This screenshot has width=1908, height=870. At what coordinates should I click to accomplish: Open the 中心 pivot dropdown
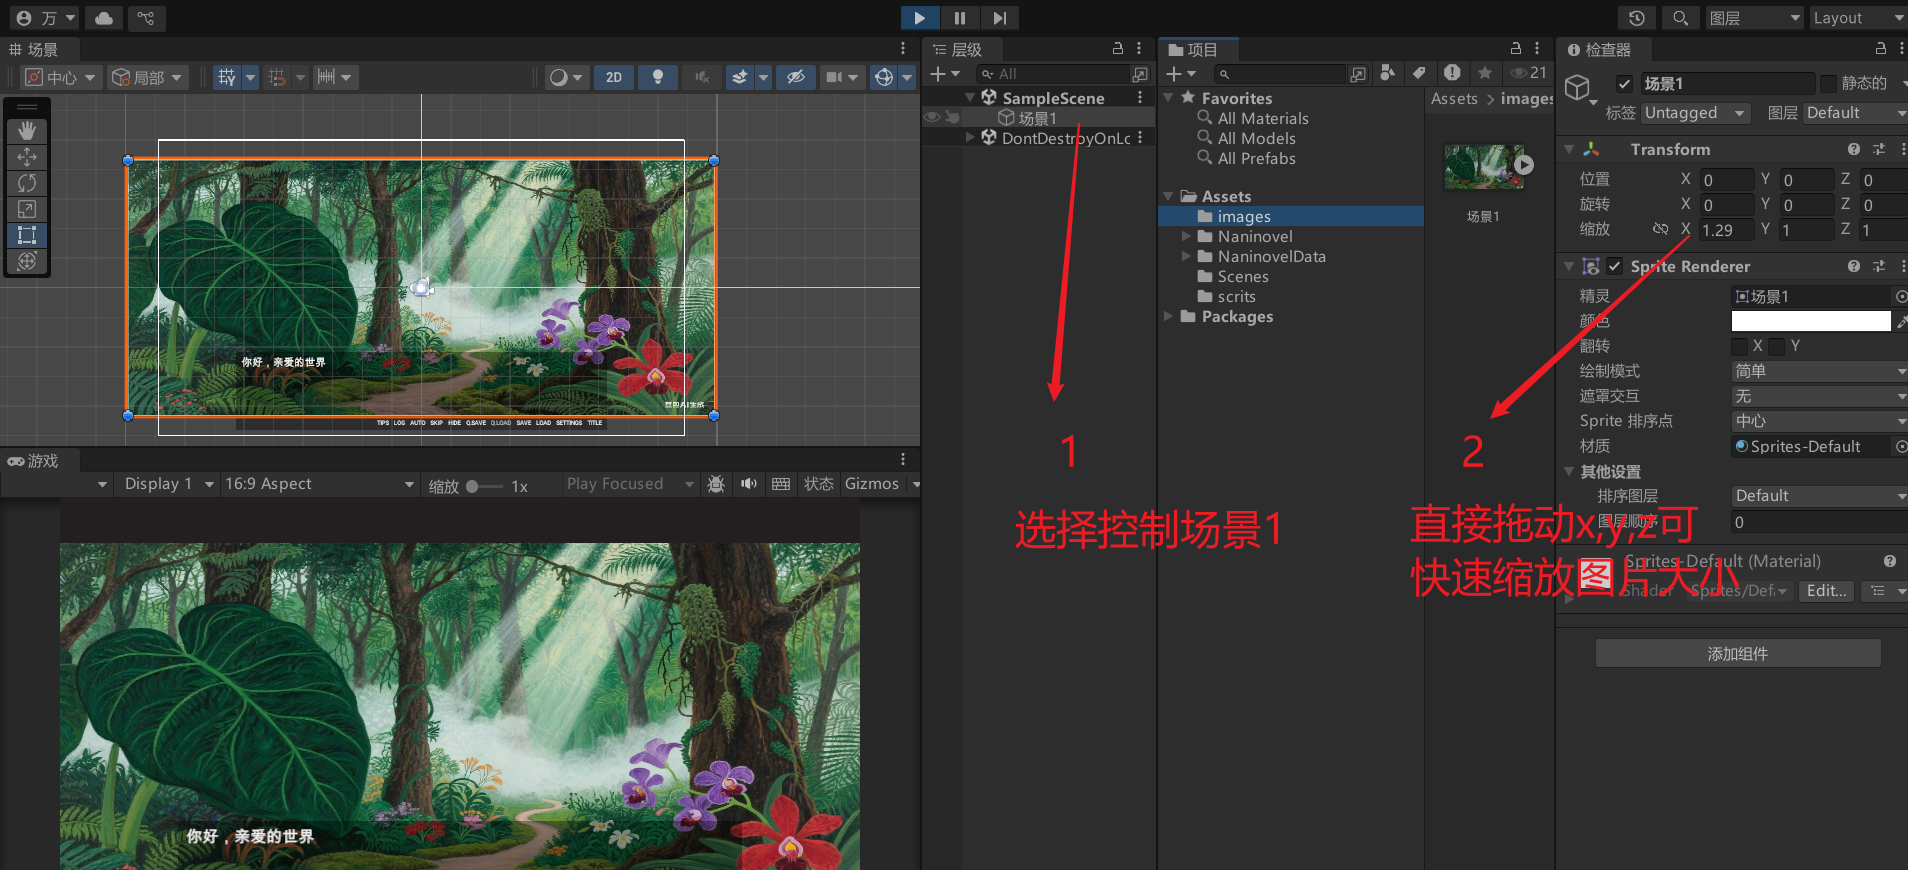click(61, 77)
